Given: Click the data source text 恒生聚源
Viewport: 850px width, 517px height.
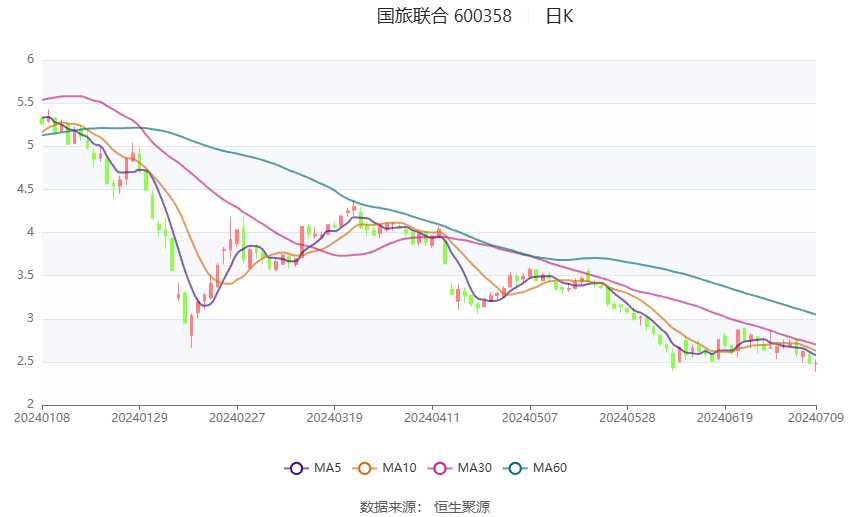Looking at the screenshot, I should 462,507.
